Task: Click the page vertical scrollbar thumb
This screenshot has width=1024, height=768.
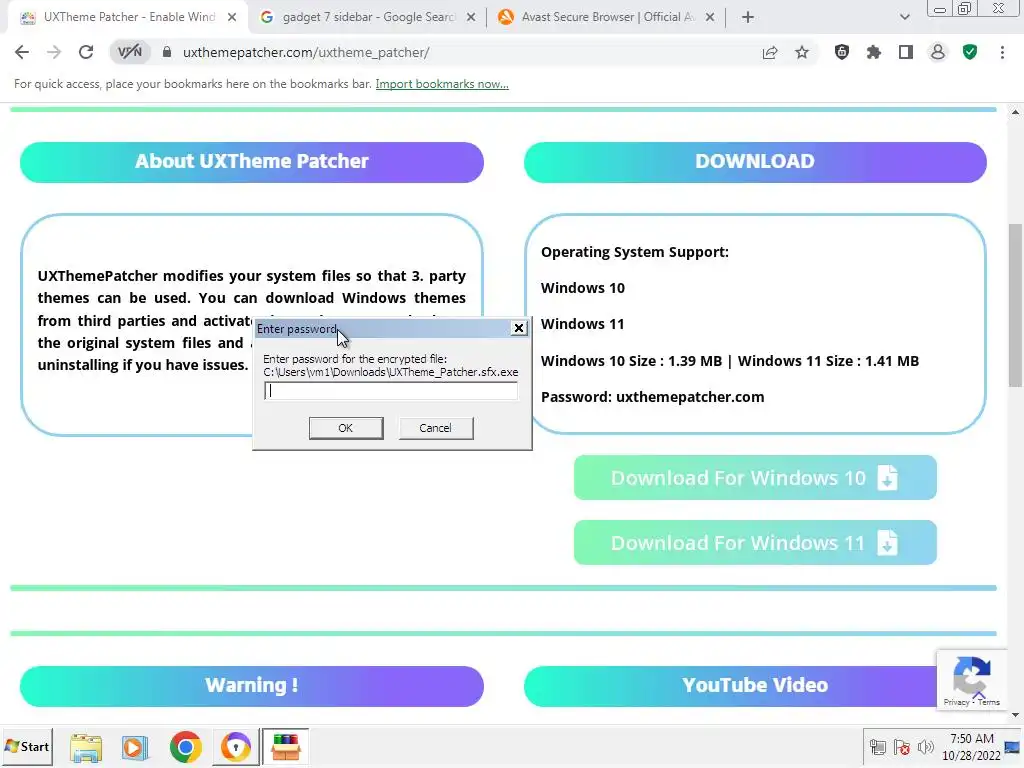Action: tap(1015, 305)
